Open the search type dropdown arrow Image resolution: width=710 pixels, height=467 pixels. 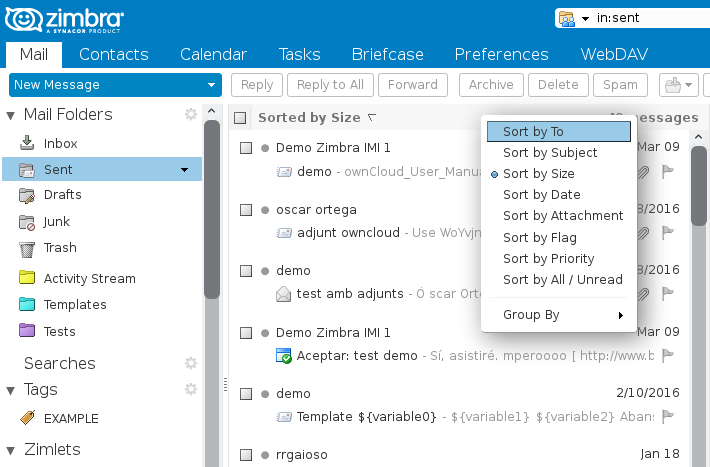tap(585, 19)
